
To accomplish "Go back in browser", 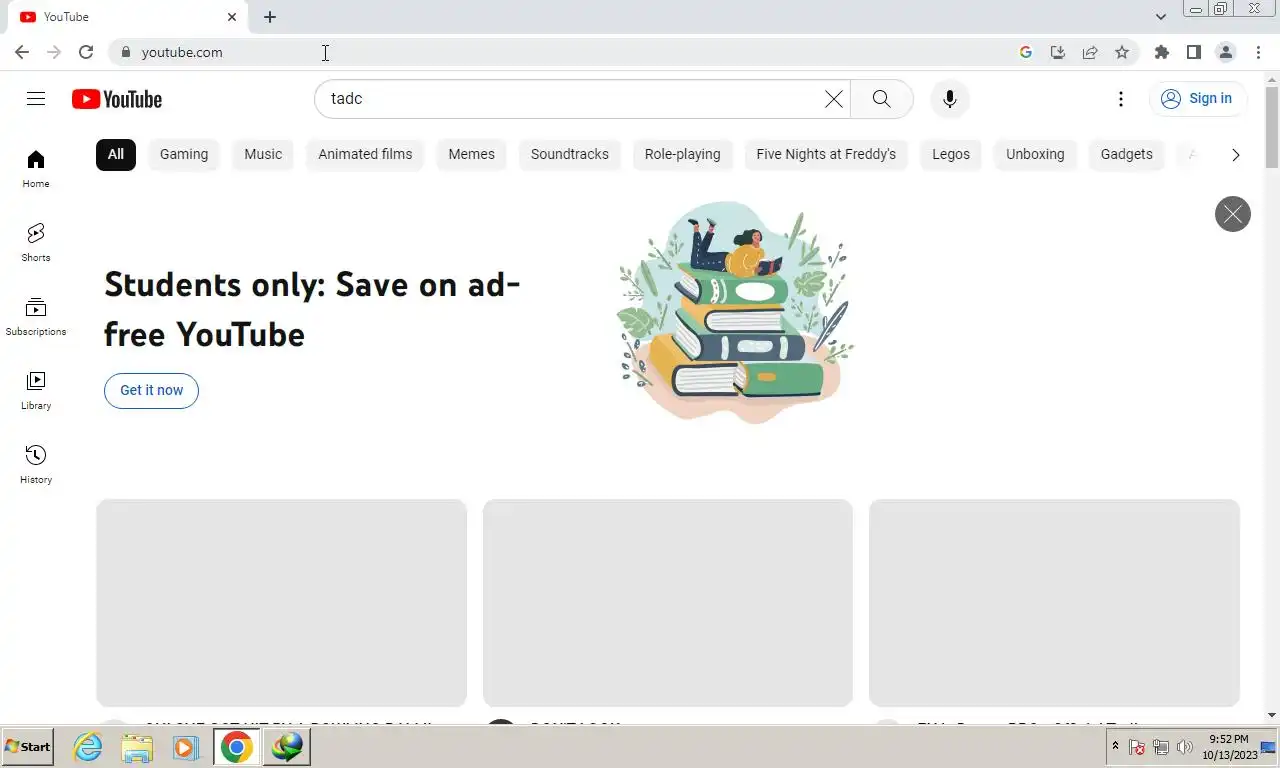I will (x=22, y=52).
